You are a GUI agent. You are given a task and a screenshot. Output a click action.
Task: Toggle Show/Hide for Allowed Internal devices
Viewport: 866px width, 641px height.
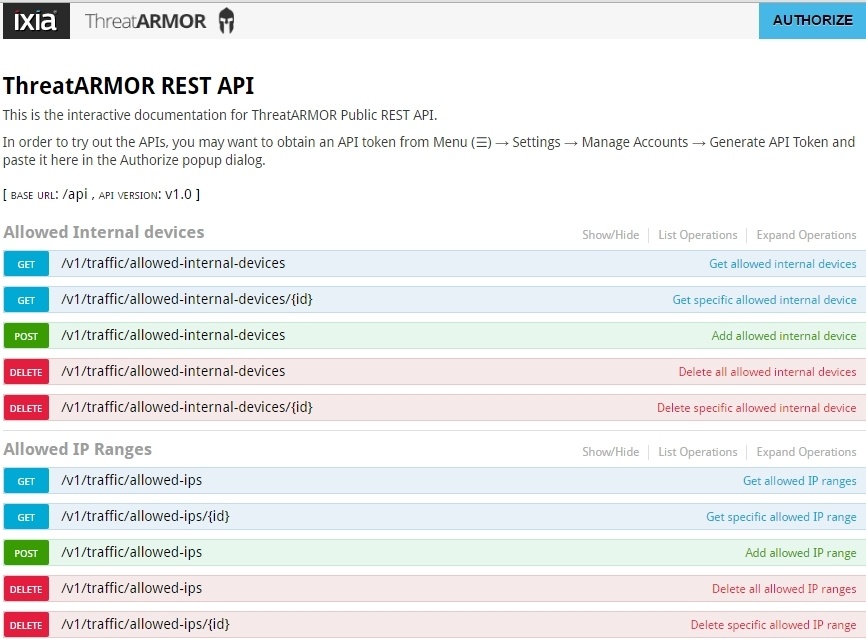point(610,235)
